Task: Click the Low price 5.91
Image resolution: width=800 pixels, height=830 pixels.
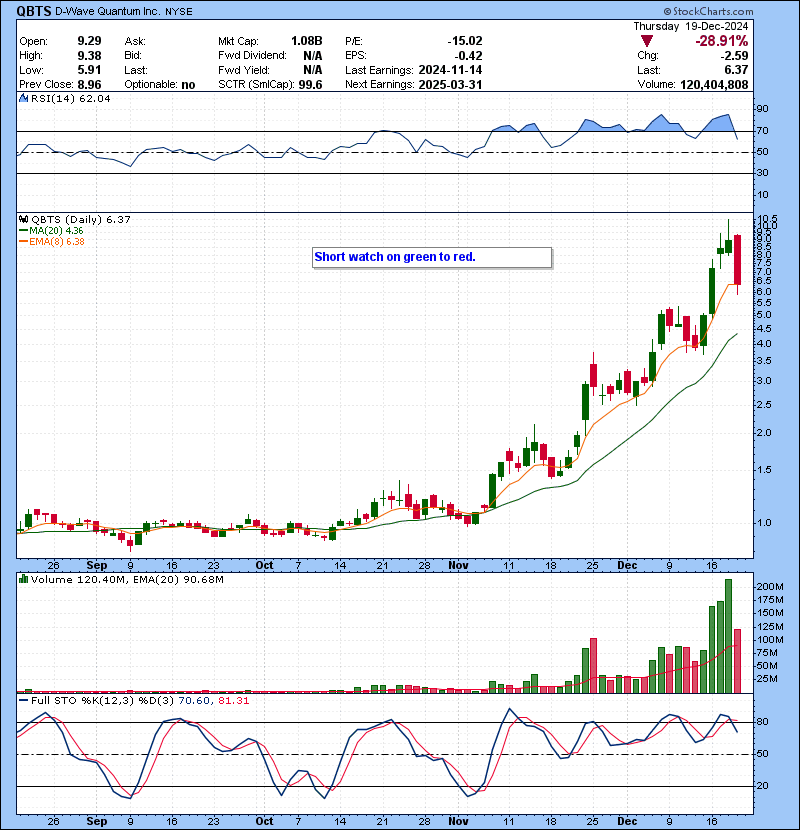Action: point(89,70)
